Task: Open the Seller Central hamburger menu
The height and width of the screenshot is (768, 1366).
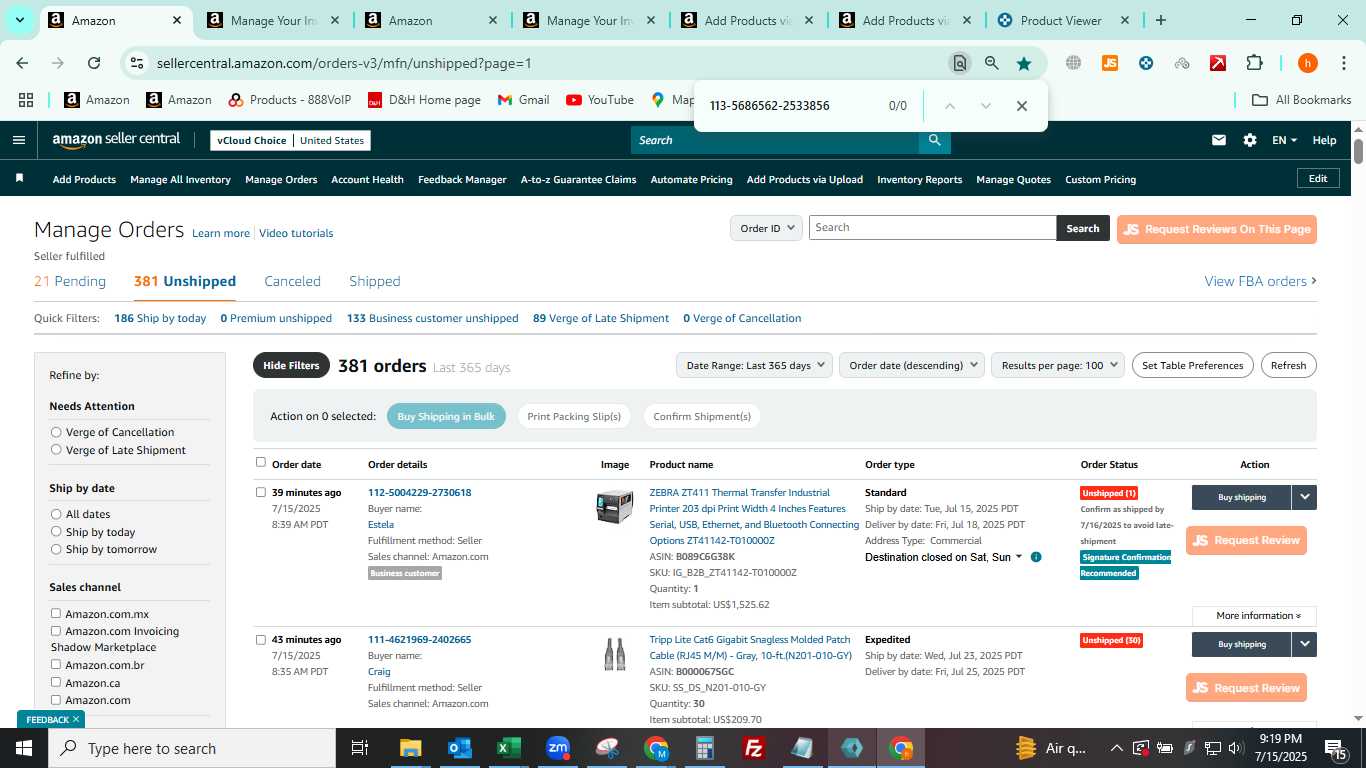Action: [18, 140]
